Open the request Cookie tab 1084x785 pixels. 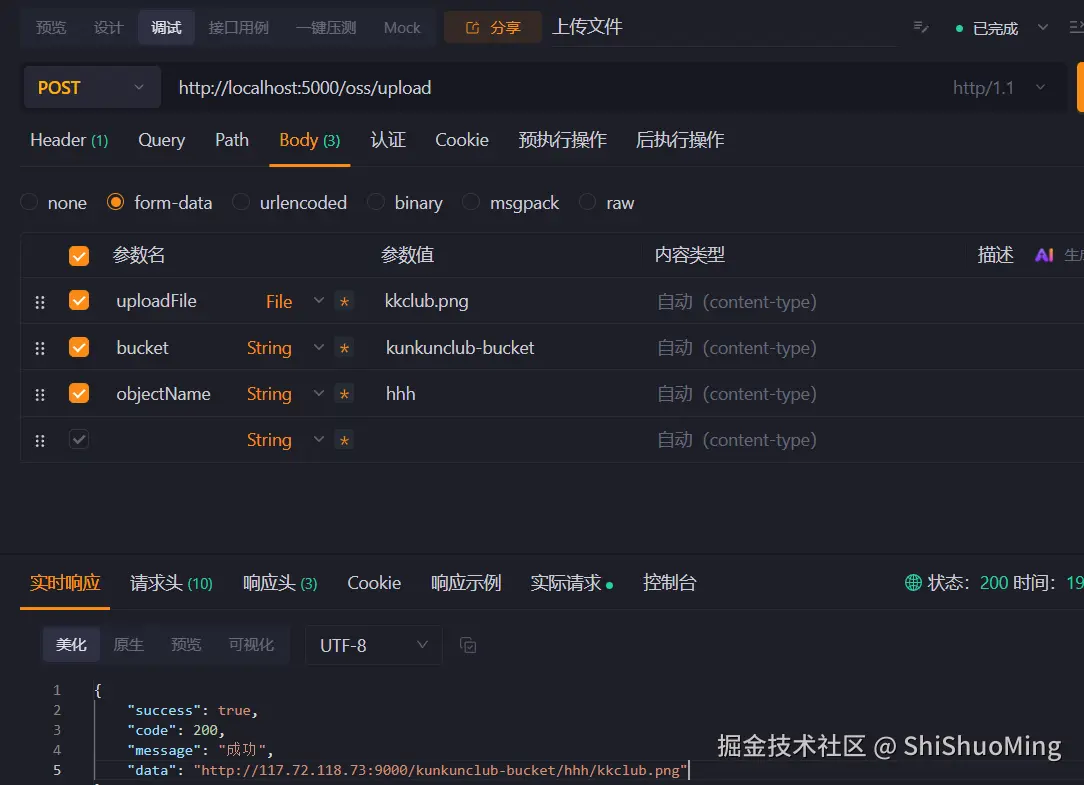[462, 140]
